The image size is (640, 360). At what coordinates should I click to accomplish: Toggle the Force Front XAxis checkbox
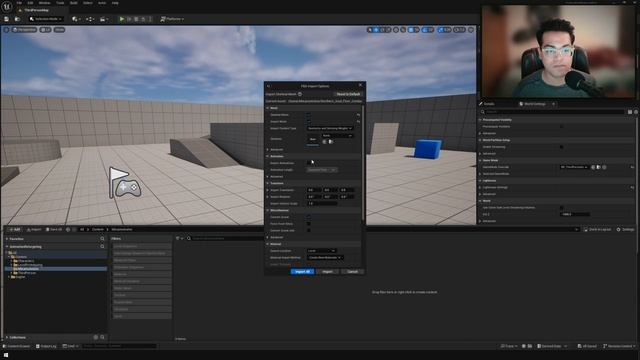pos(309,224)
